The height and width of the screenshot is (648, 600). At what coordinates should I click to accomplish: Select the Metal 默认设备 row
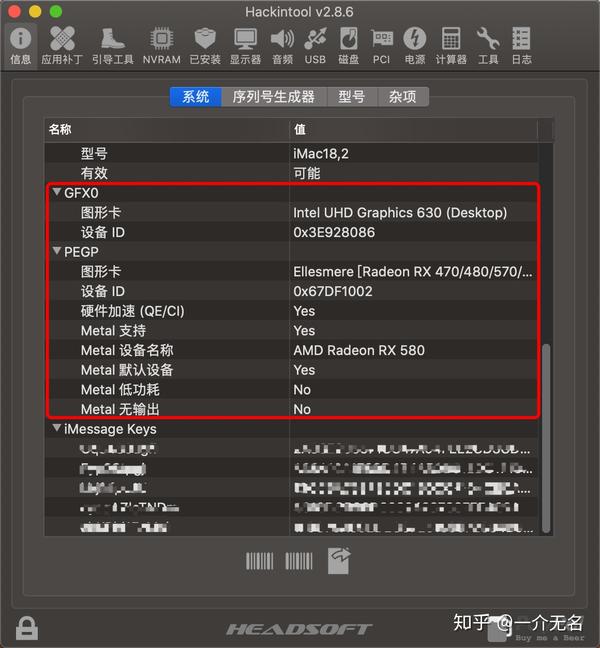pyautogui.click(x=291, y=370)
